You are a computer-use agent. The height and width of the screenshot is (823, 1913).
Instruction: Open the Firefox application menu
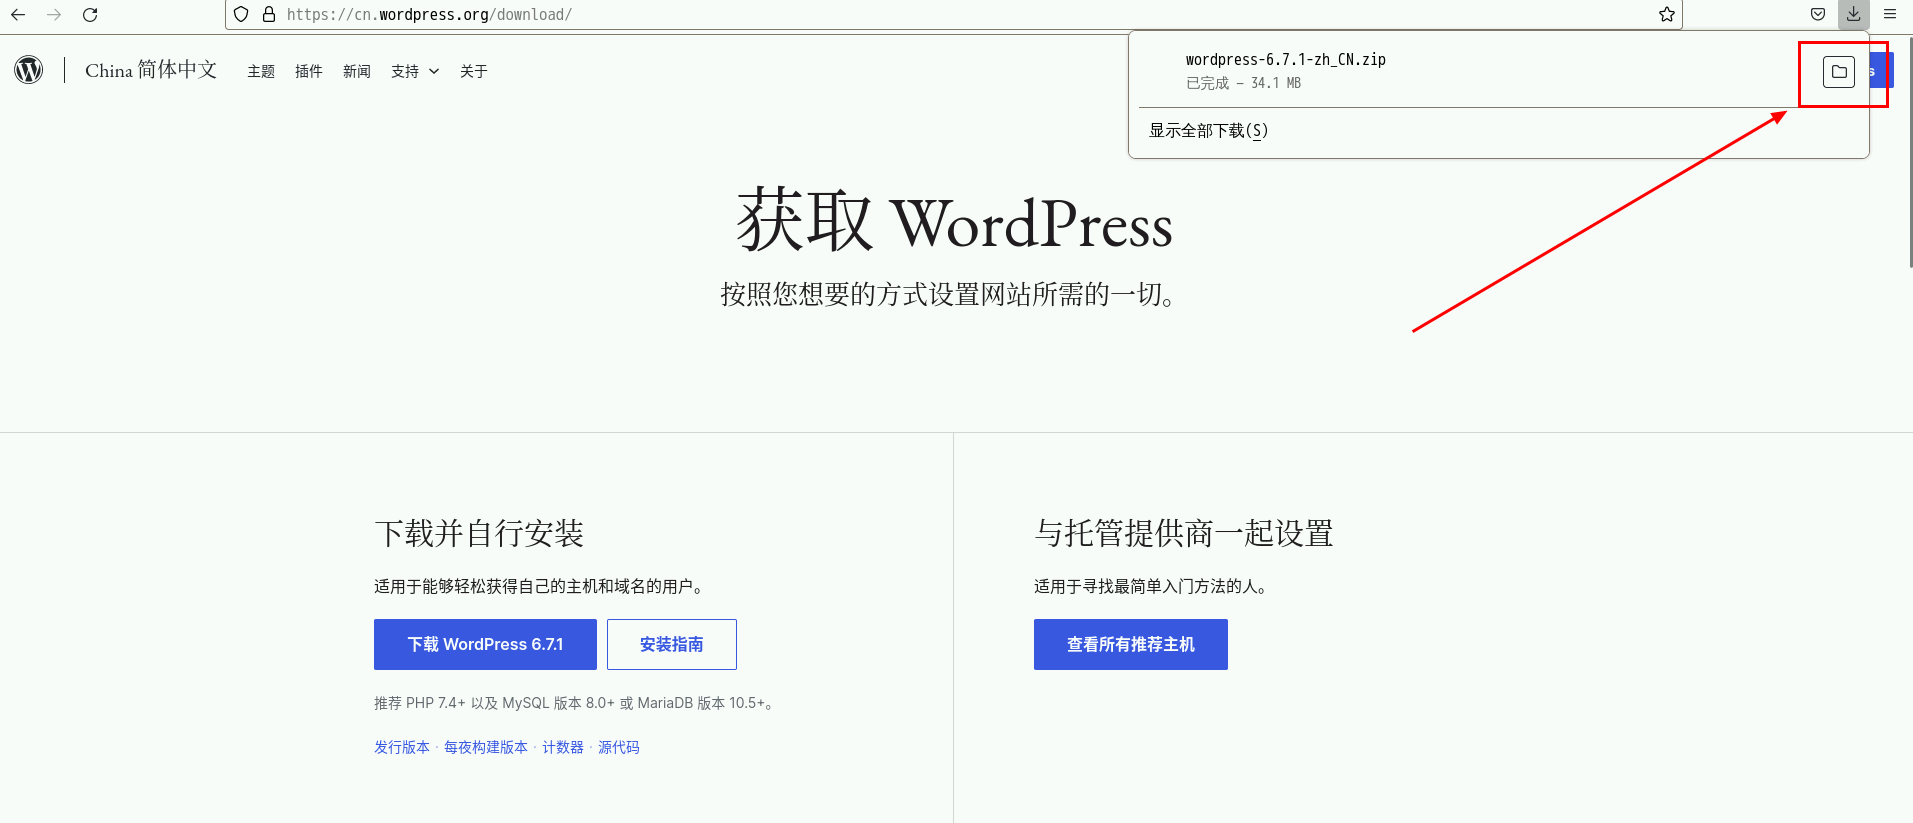[x=1890, y=14]
